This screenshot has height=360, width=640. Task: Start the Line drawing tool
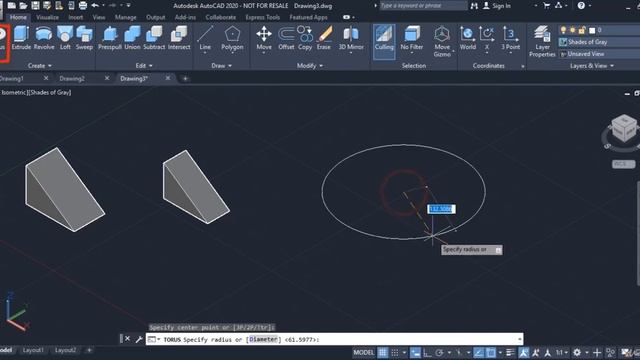(205, 38)
